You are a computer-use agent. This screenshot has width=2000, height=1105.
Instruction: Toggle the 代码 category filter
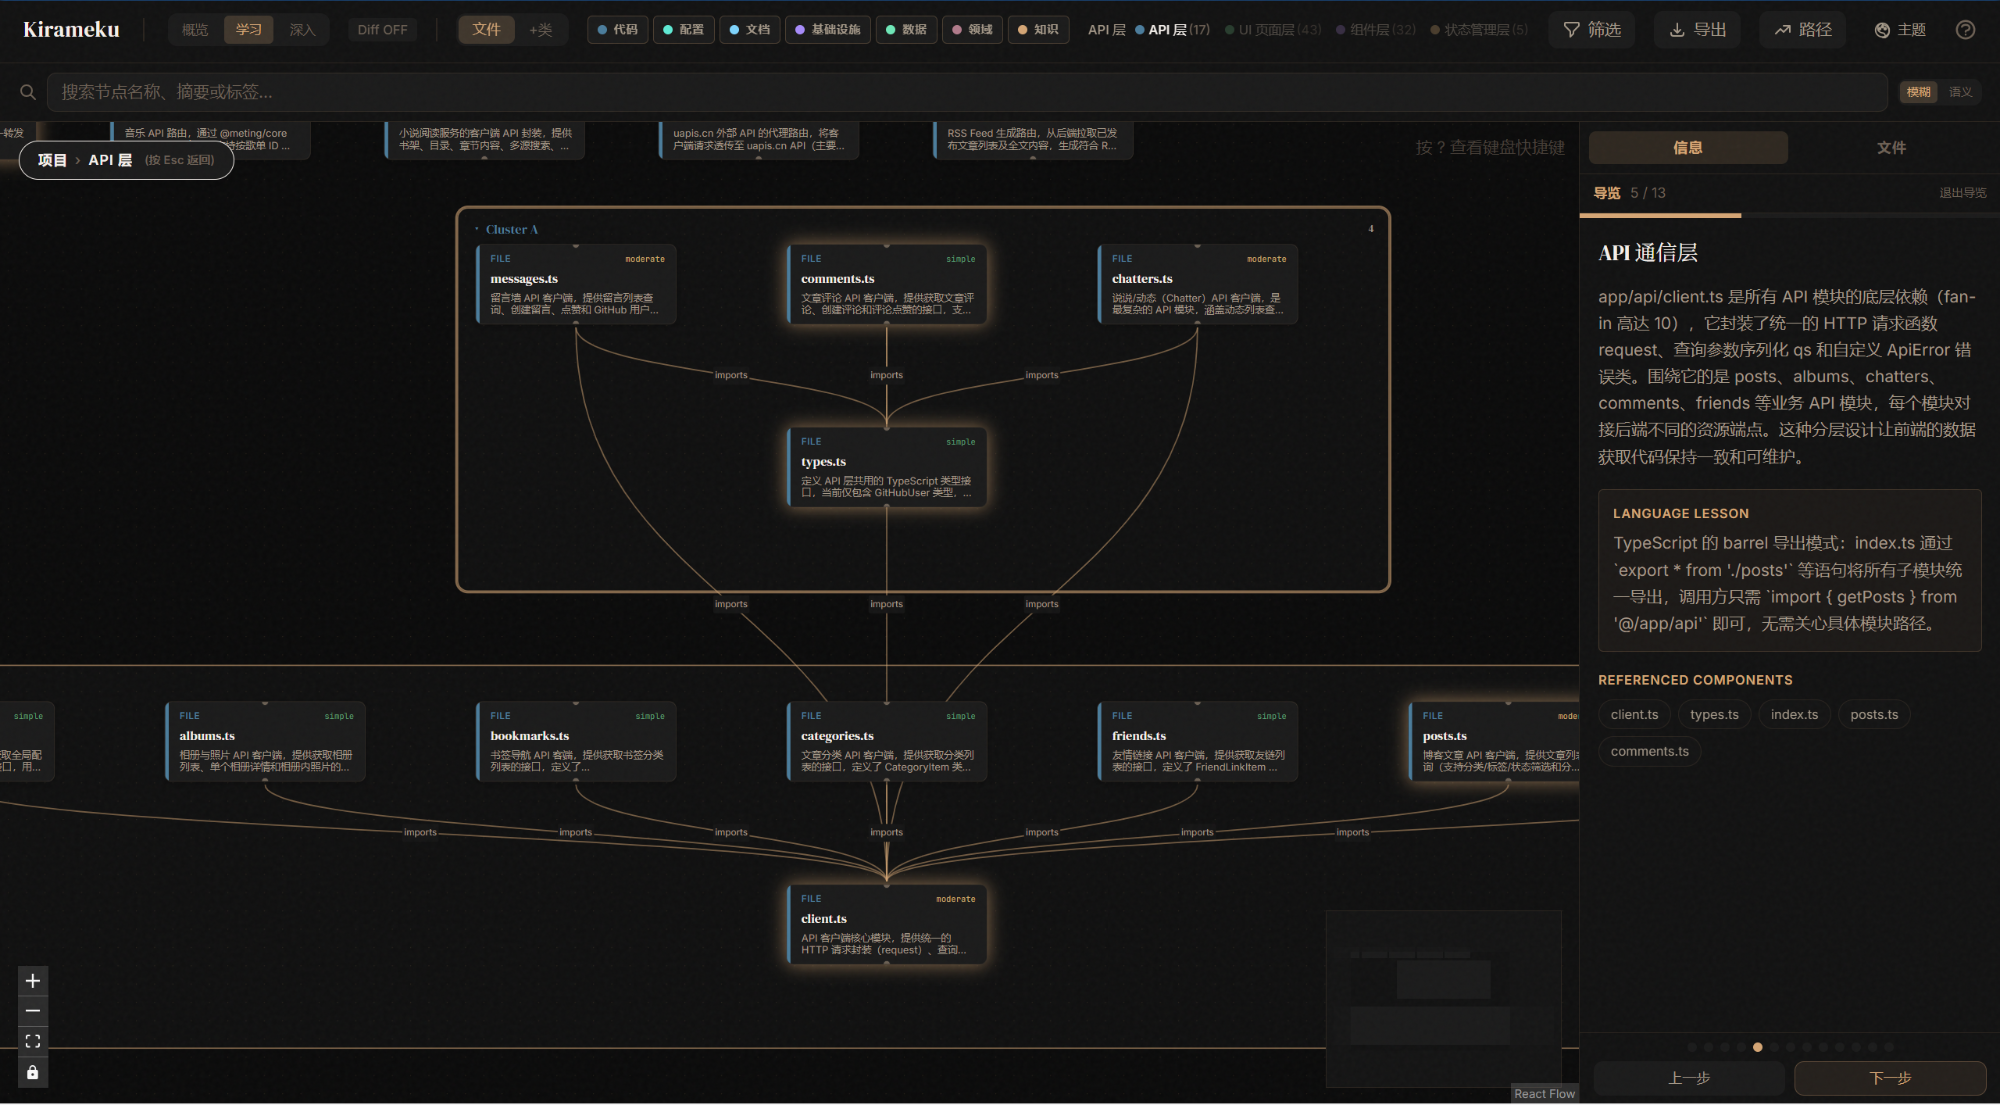pos(618,30)
